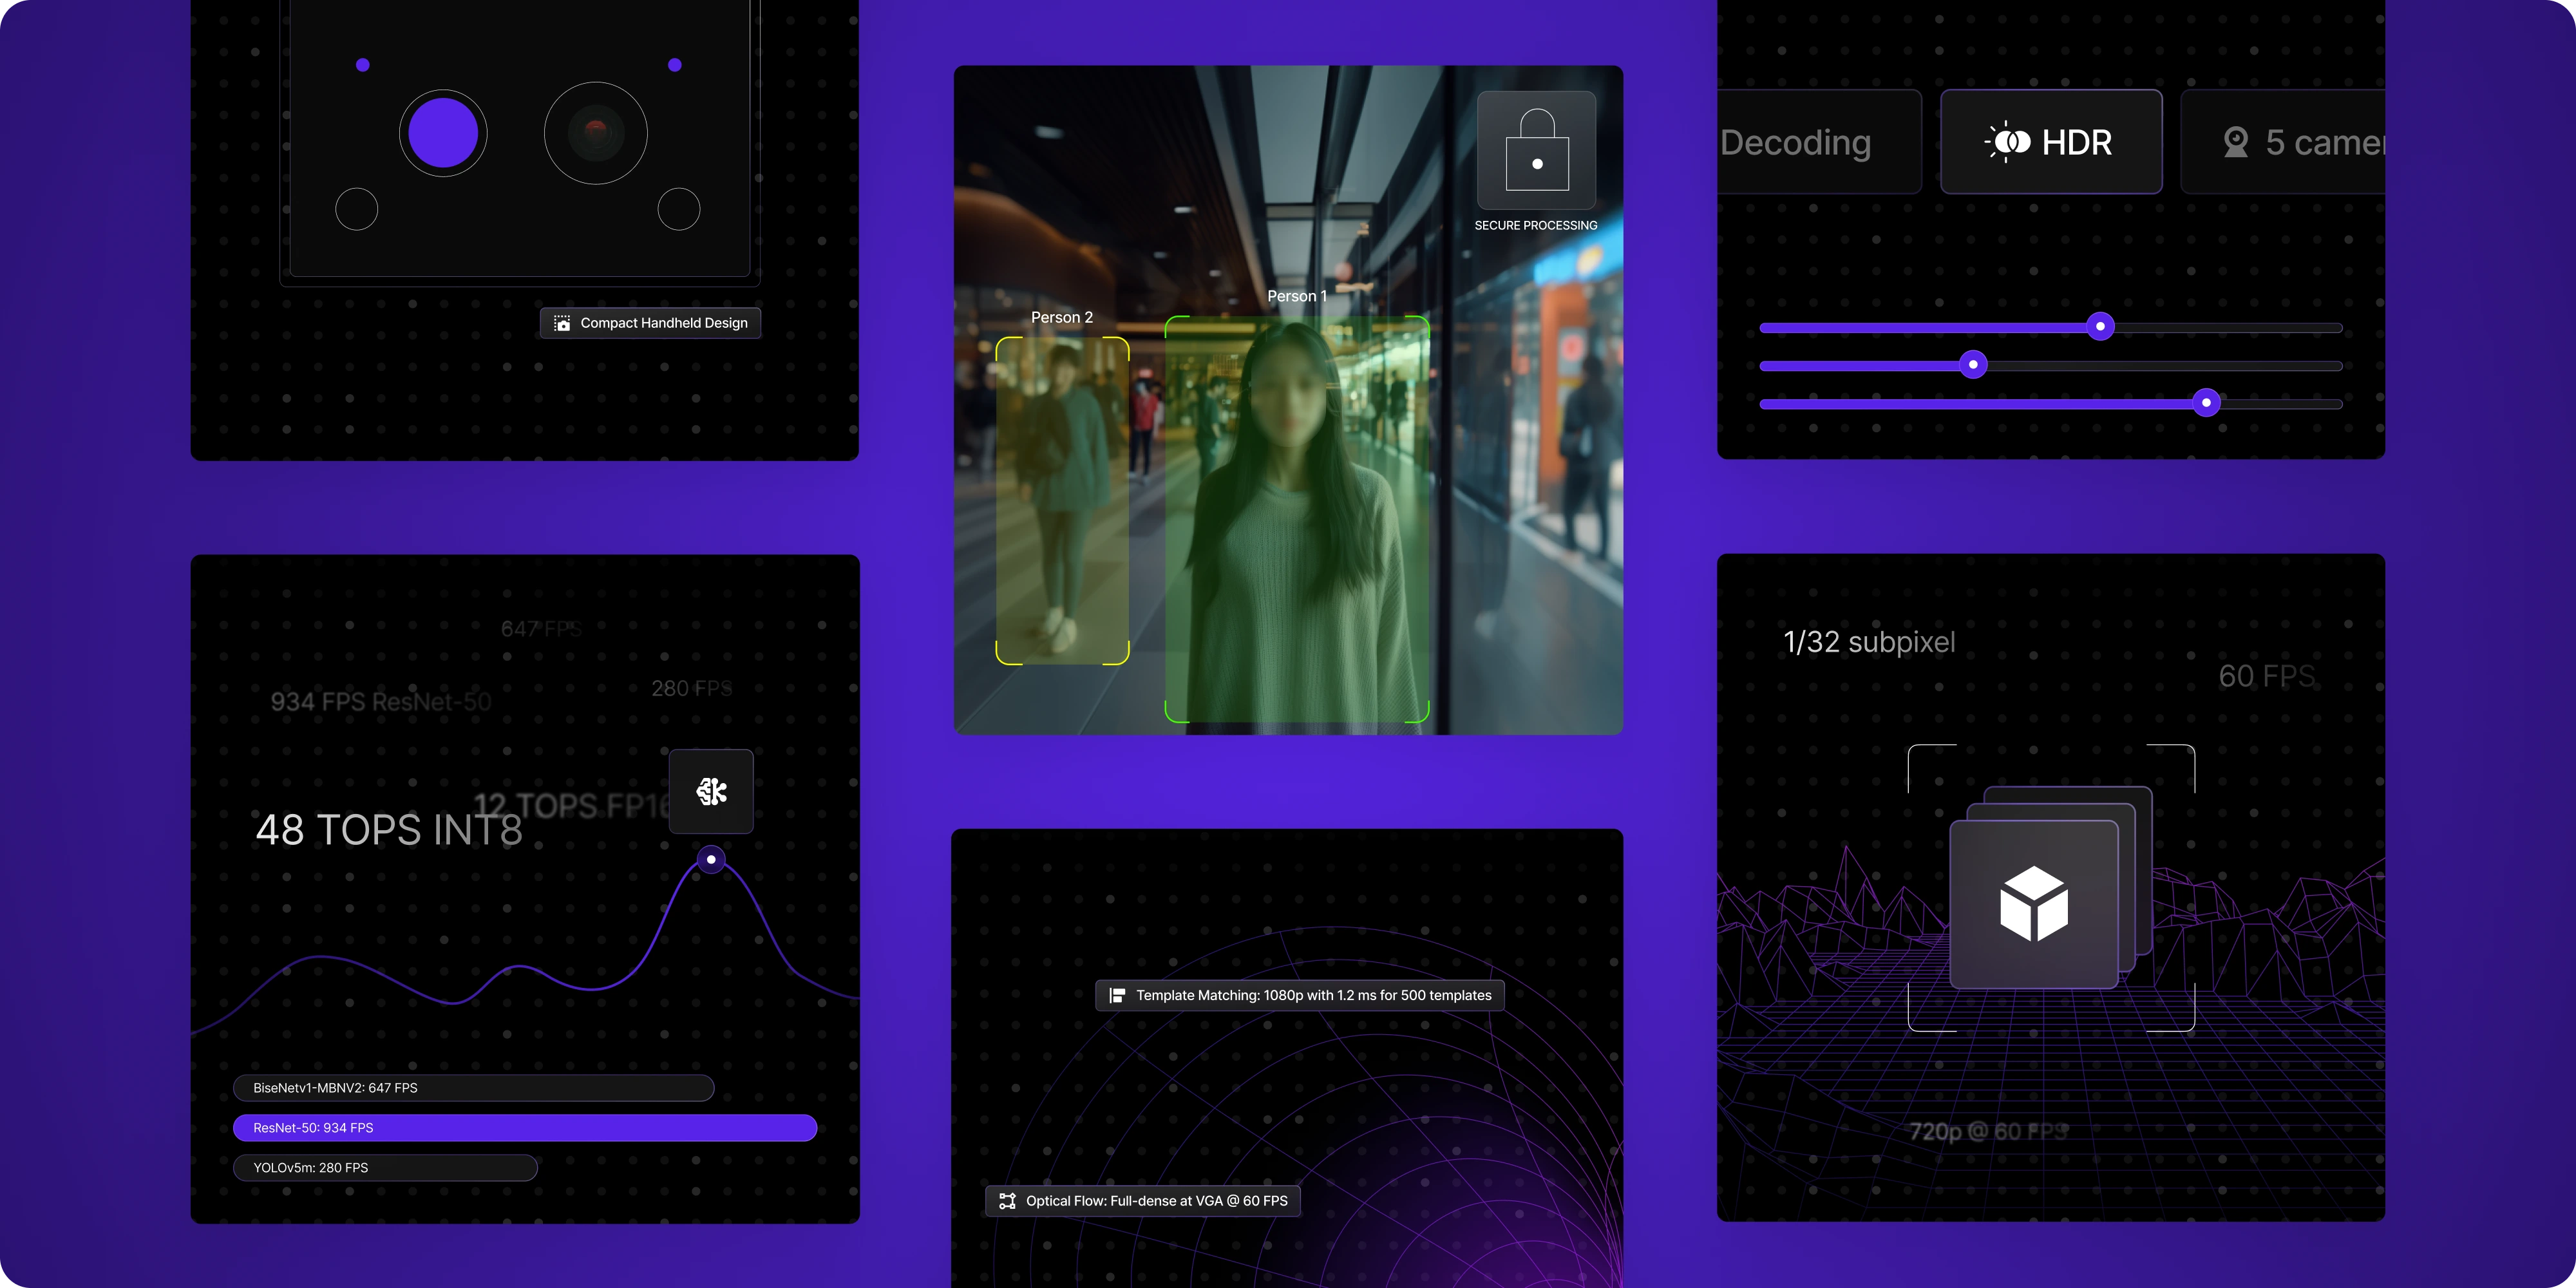
Task: Click the white 3D cube icon
Action: tap(2034, 904)
